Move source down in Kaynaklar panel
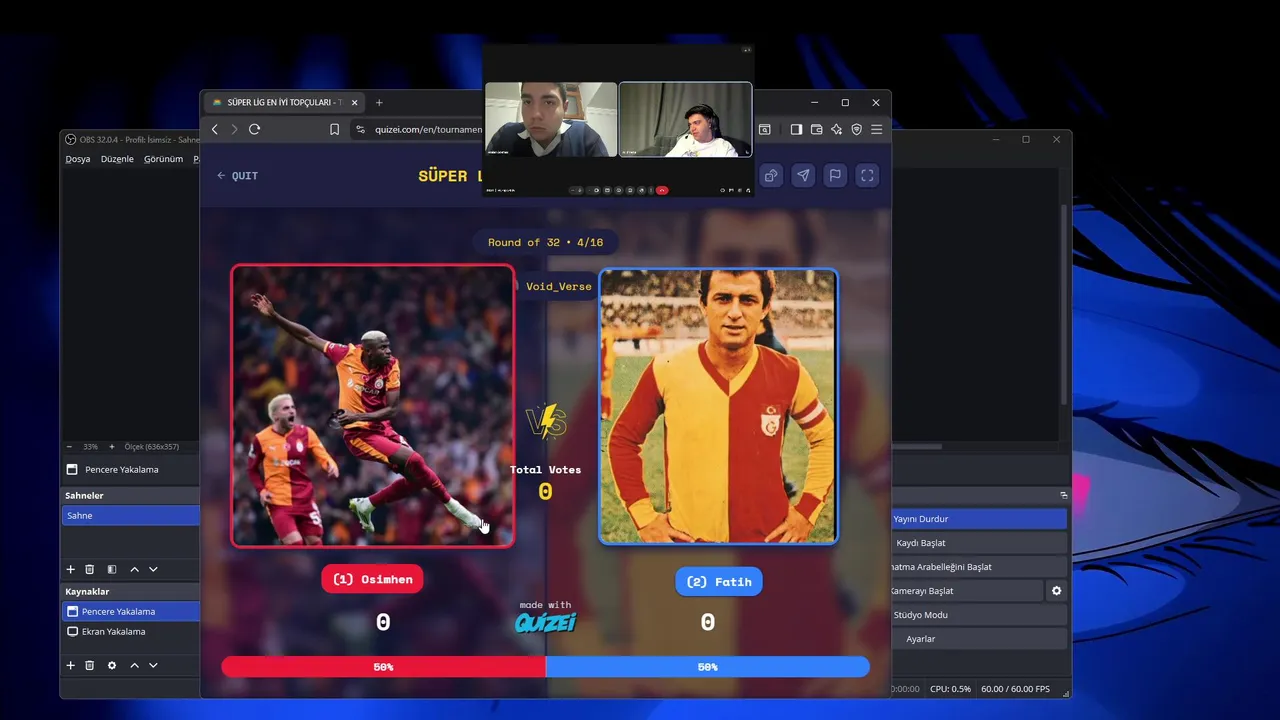Image resolution: width=1280 pixels, height=720 pixels. [x=153, y=665]
